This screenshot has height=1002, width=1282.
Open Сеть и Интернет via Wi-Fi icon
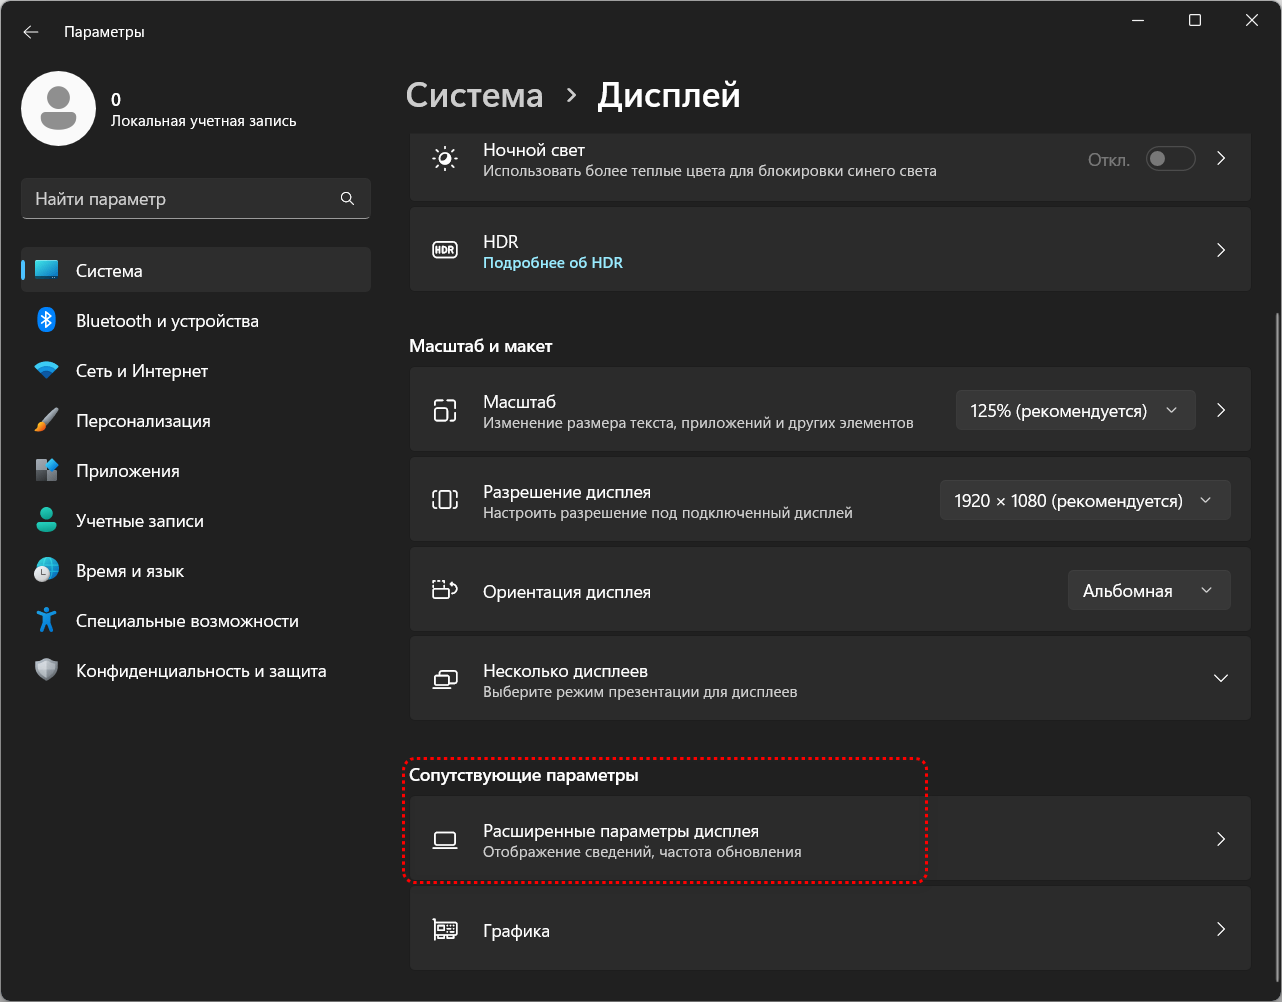(x=46, y=371)
